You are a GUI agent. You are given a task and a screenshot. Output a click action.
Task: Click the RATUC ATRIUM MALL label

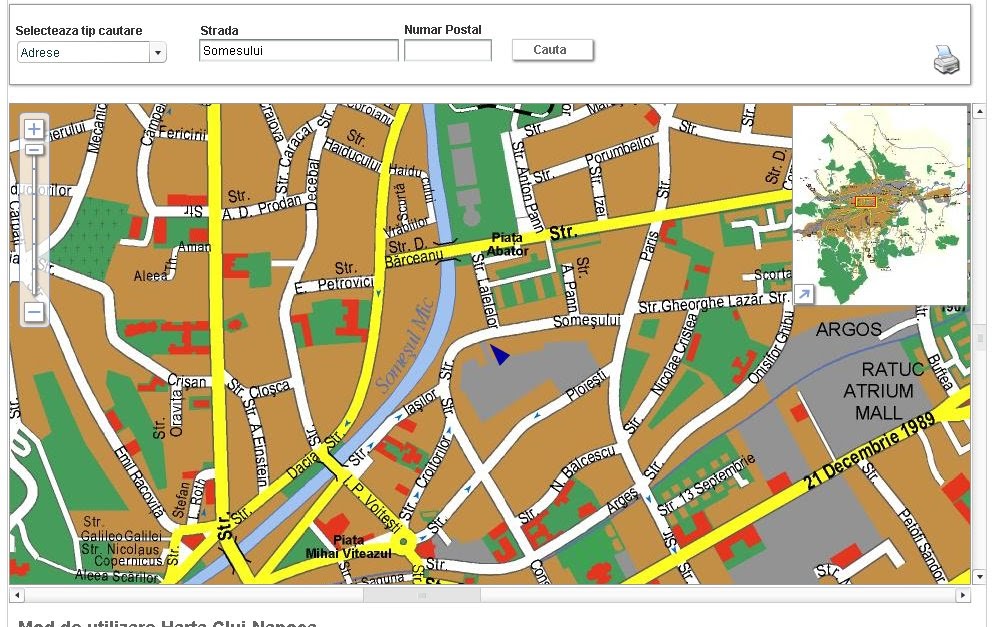pos(885,391)
